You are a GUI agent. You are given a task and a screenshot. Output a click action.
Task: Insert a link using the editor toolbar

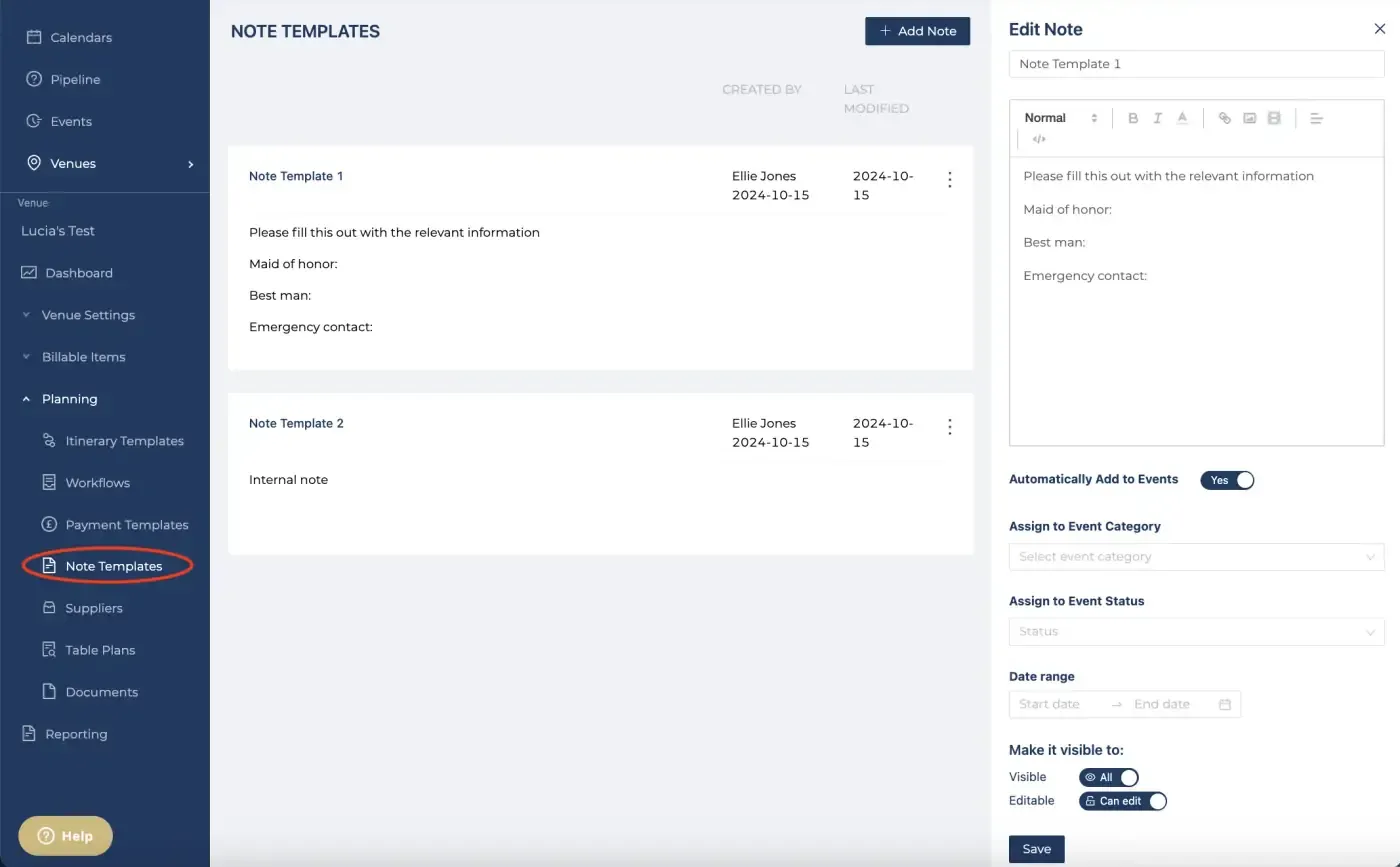[x=1224, y=118]
